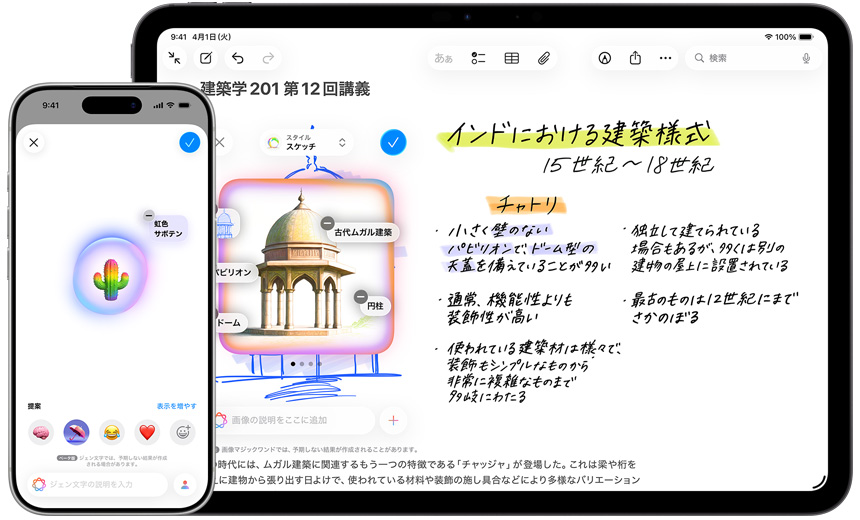Collapse the note with shrink arrows icon
860x520 pixels.
click(x=175, y=58)
